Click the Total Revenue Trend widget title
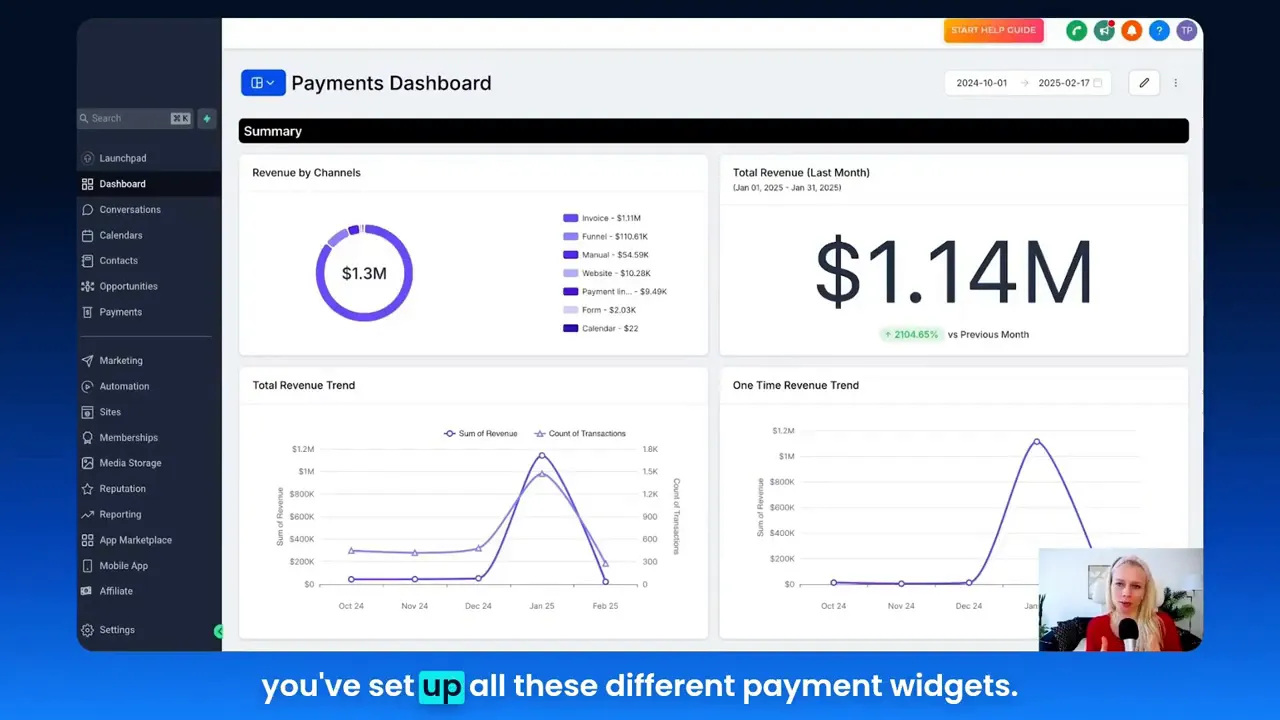 tap(303, 385)
